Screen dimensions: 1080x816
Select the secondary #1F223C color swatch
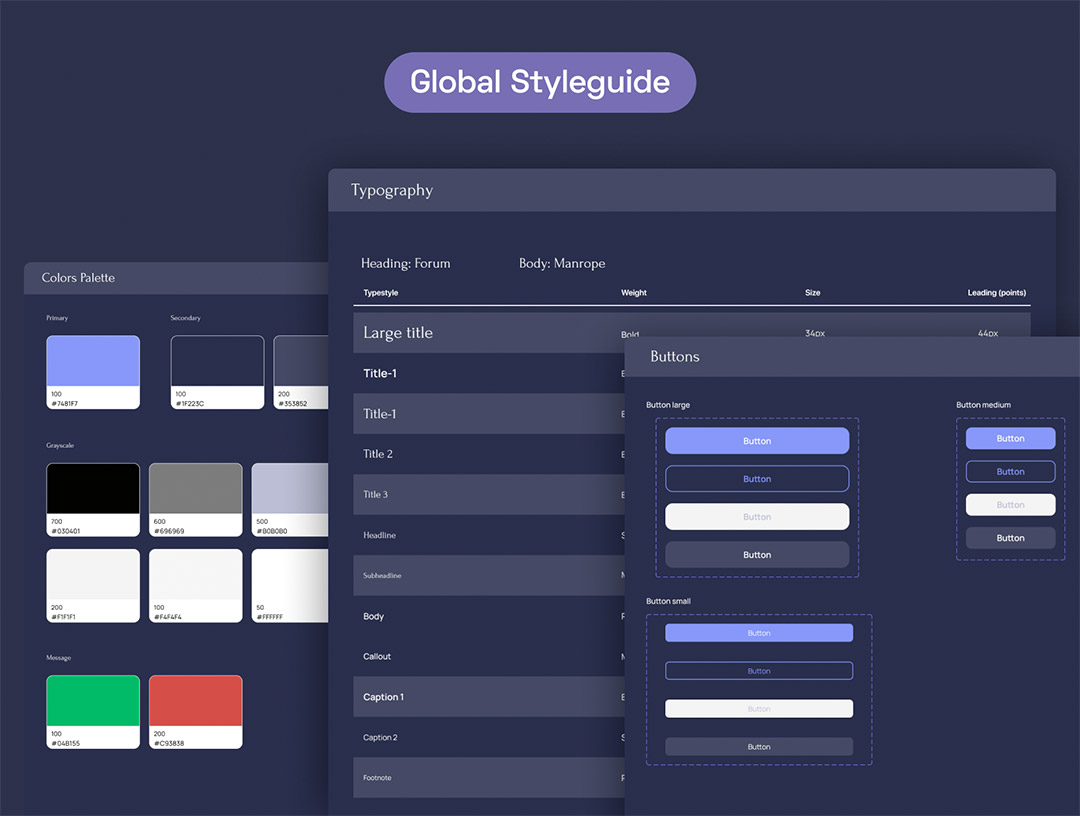pos(217,362)
